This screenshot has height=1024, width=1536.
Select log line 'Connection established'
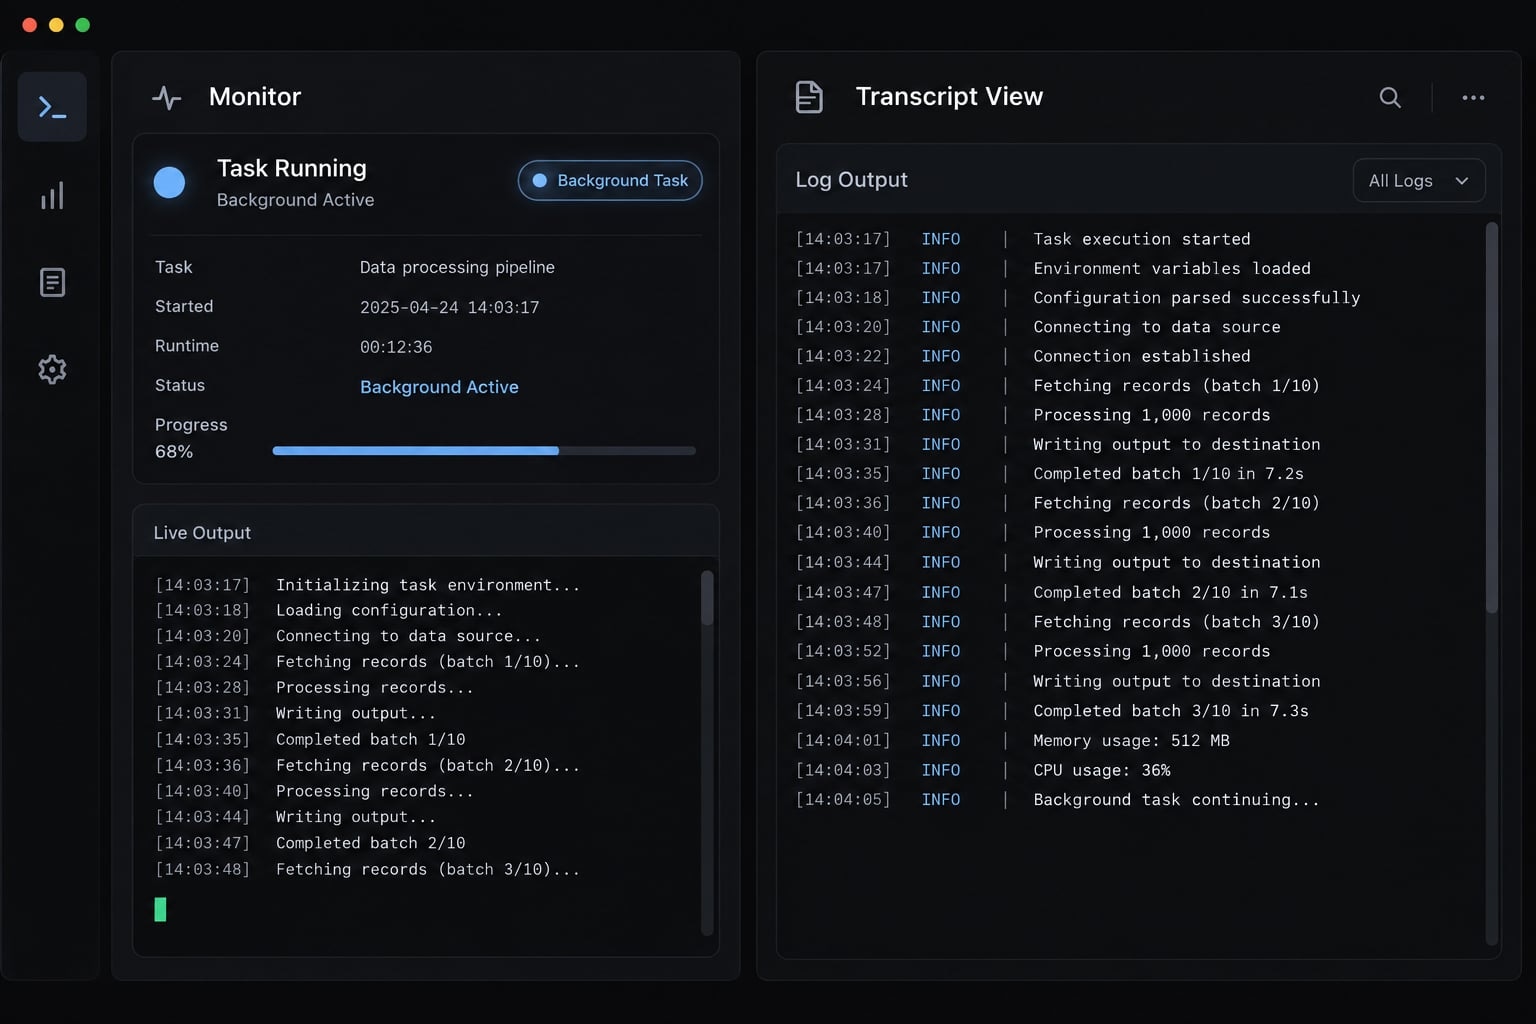point(1142,356)
